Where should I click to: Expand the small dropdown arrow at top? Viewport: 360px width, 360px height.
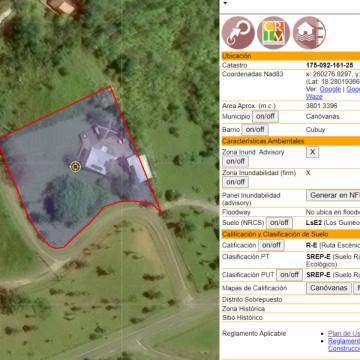click(x=225, y=3)
